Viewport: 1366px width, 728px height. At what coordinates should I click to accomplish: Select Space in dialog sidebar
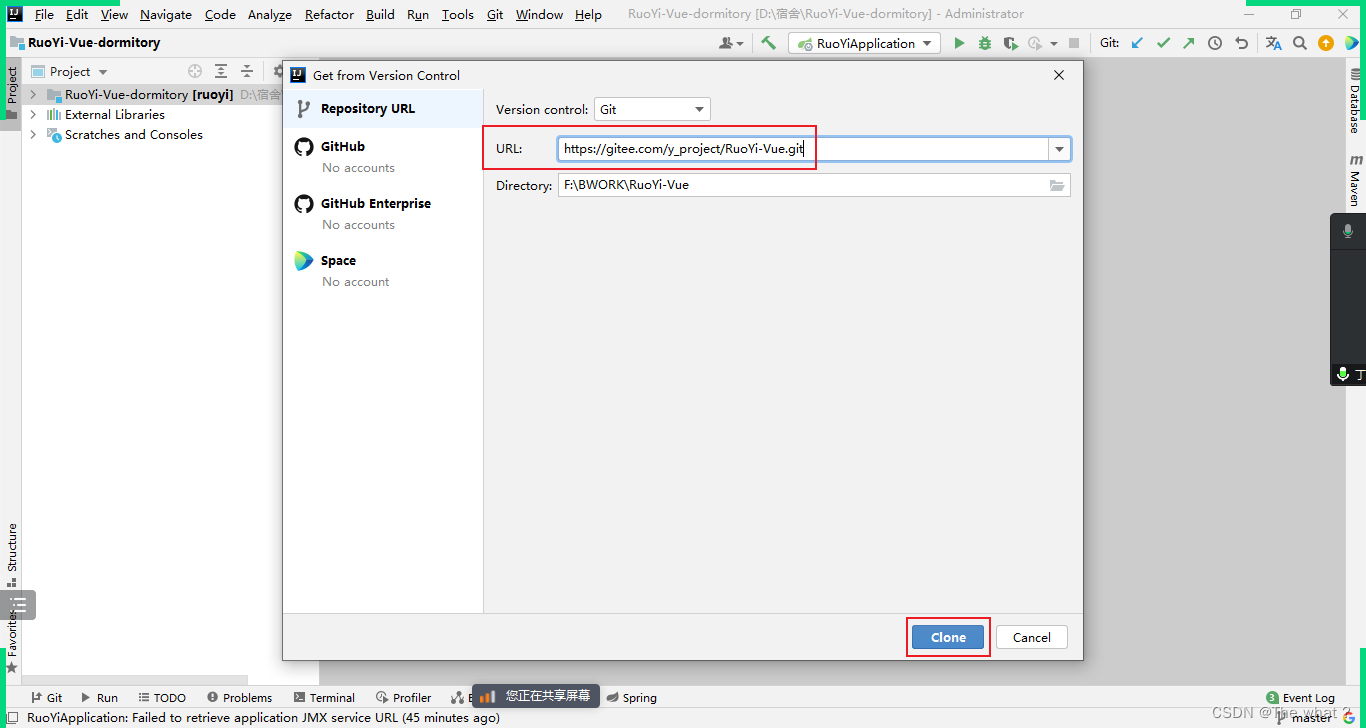pyautogui.click(x=383, y=270)
